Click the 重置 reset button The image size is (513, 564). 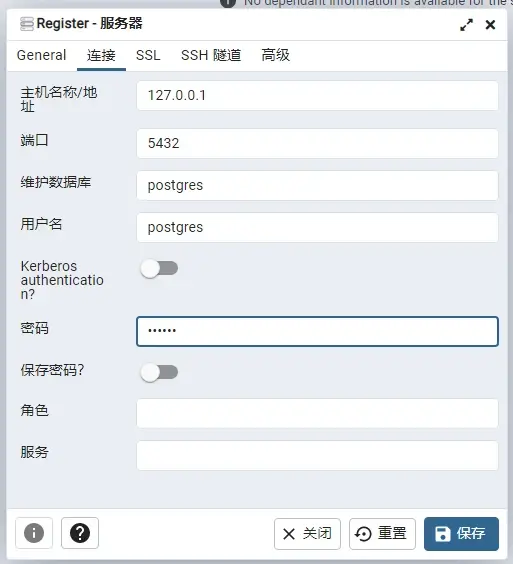pyautogui.click(x=382, y=534)
